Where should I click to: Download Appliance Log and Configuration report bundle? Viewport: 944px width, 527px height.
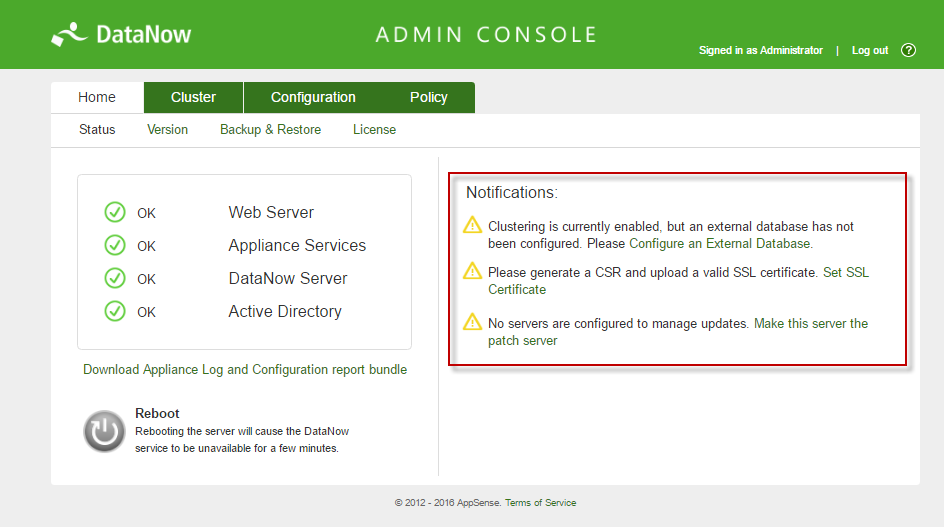point(245,370)
